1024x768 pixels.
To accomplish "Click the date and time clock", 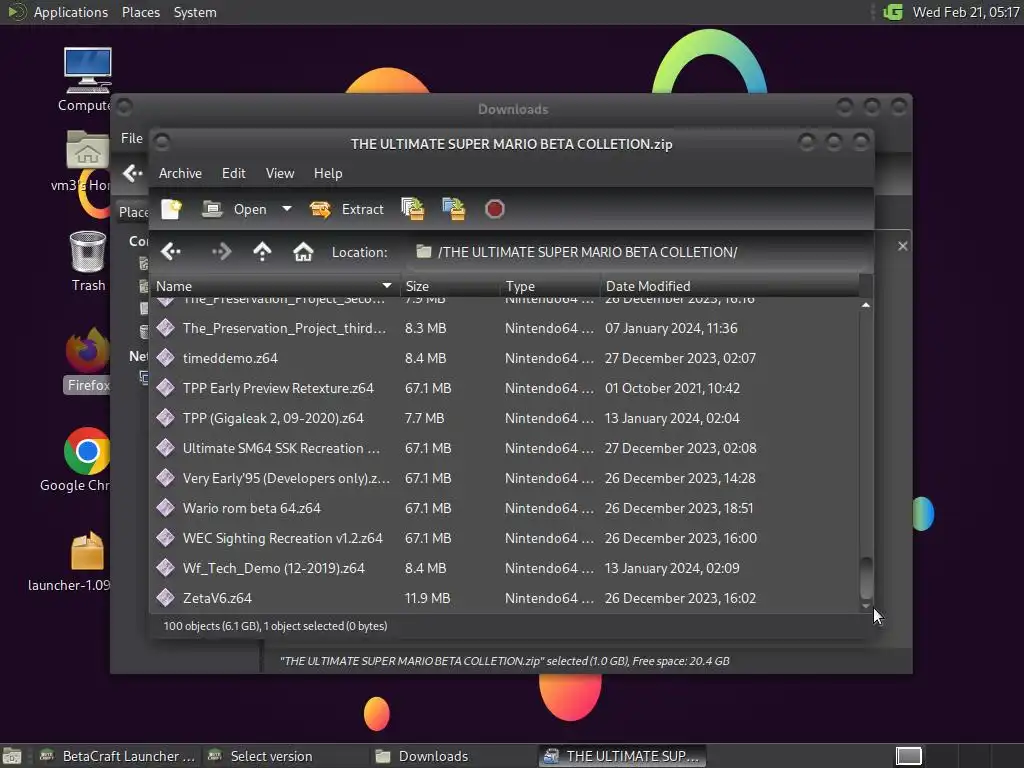I will (966, 12).
